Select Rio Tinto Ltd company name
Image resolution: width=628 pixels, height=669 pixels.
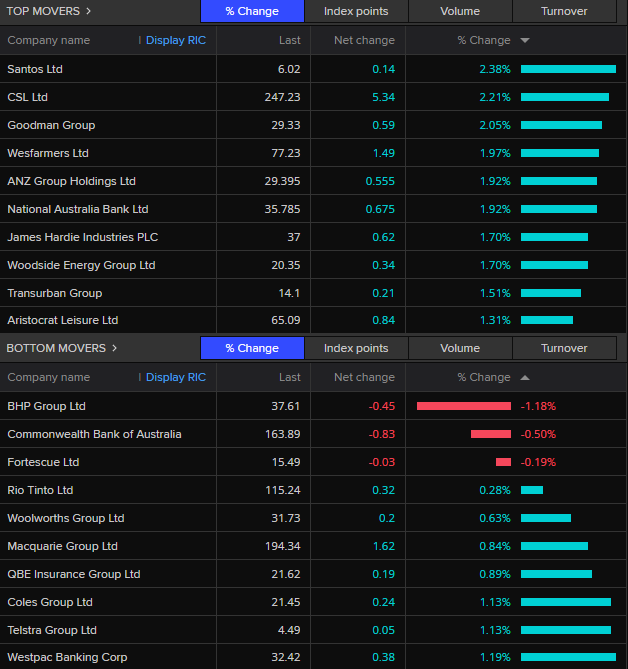pyautogui.click(x=40, y=490)
